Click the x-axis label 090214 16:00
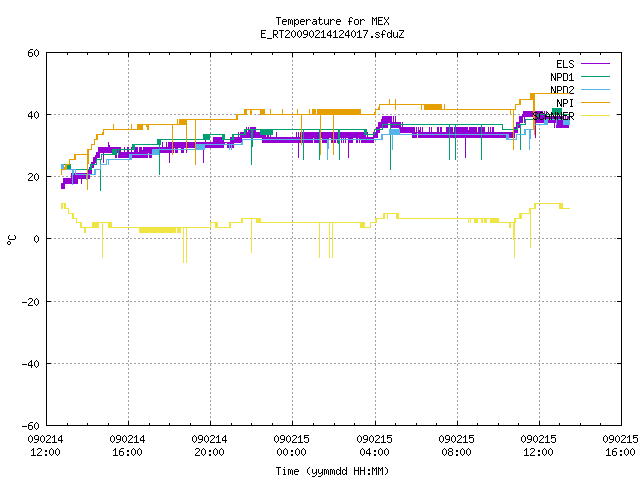 (127, 446)
